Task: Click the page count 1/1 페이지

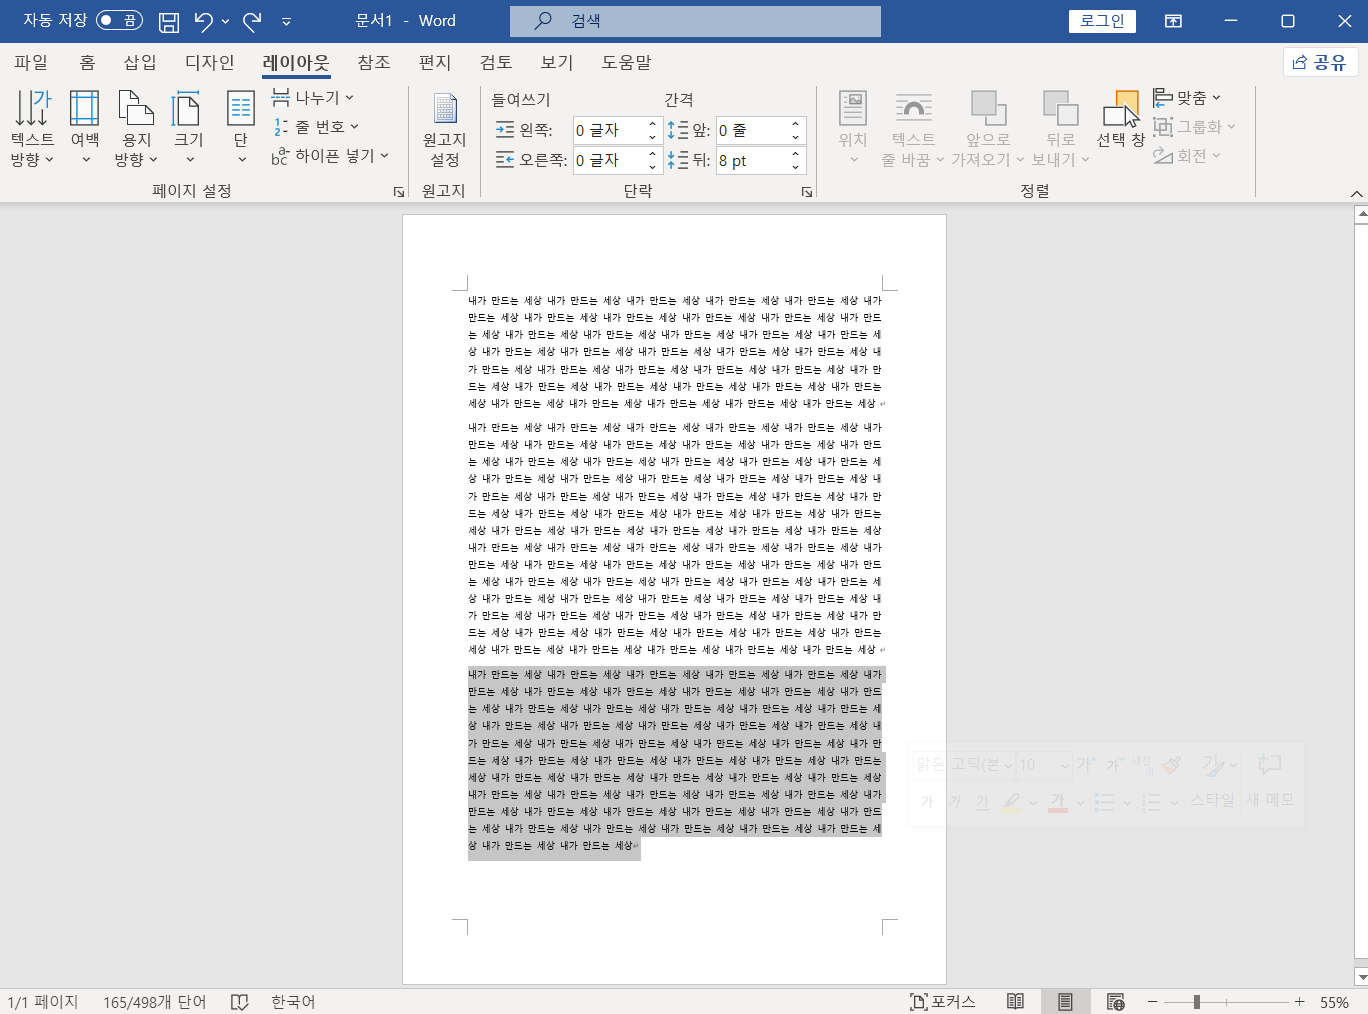Action: point(43,1001)
